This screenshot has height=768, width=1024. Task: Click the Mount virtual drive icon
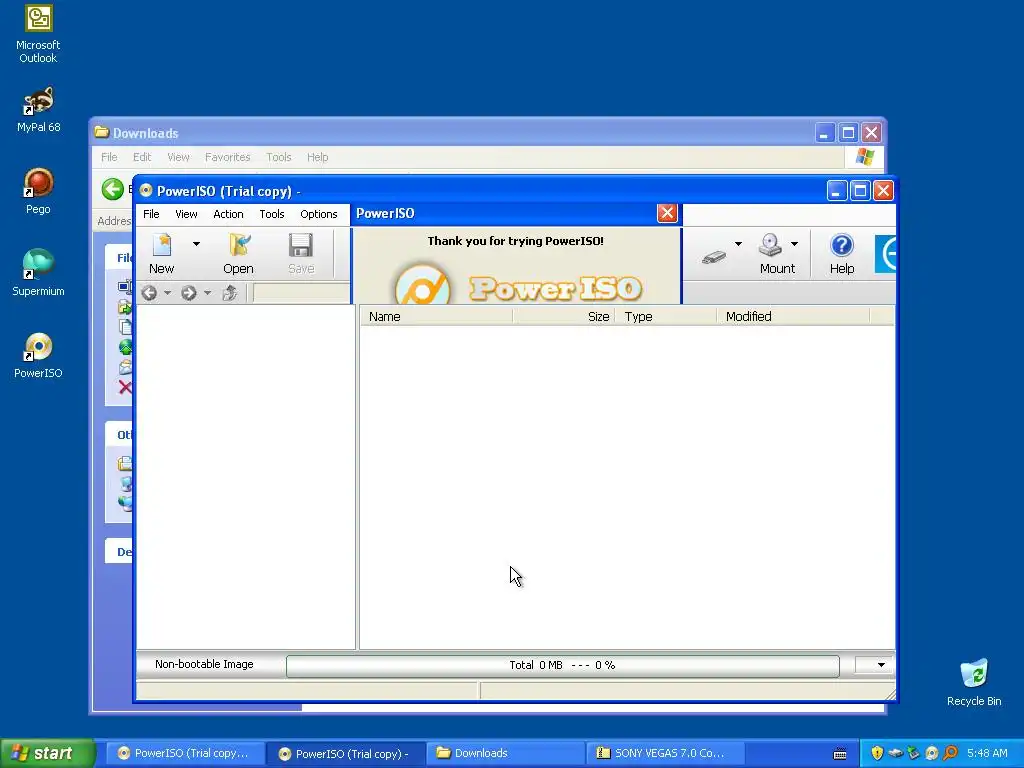coord(771,246)
